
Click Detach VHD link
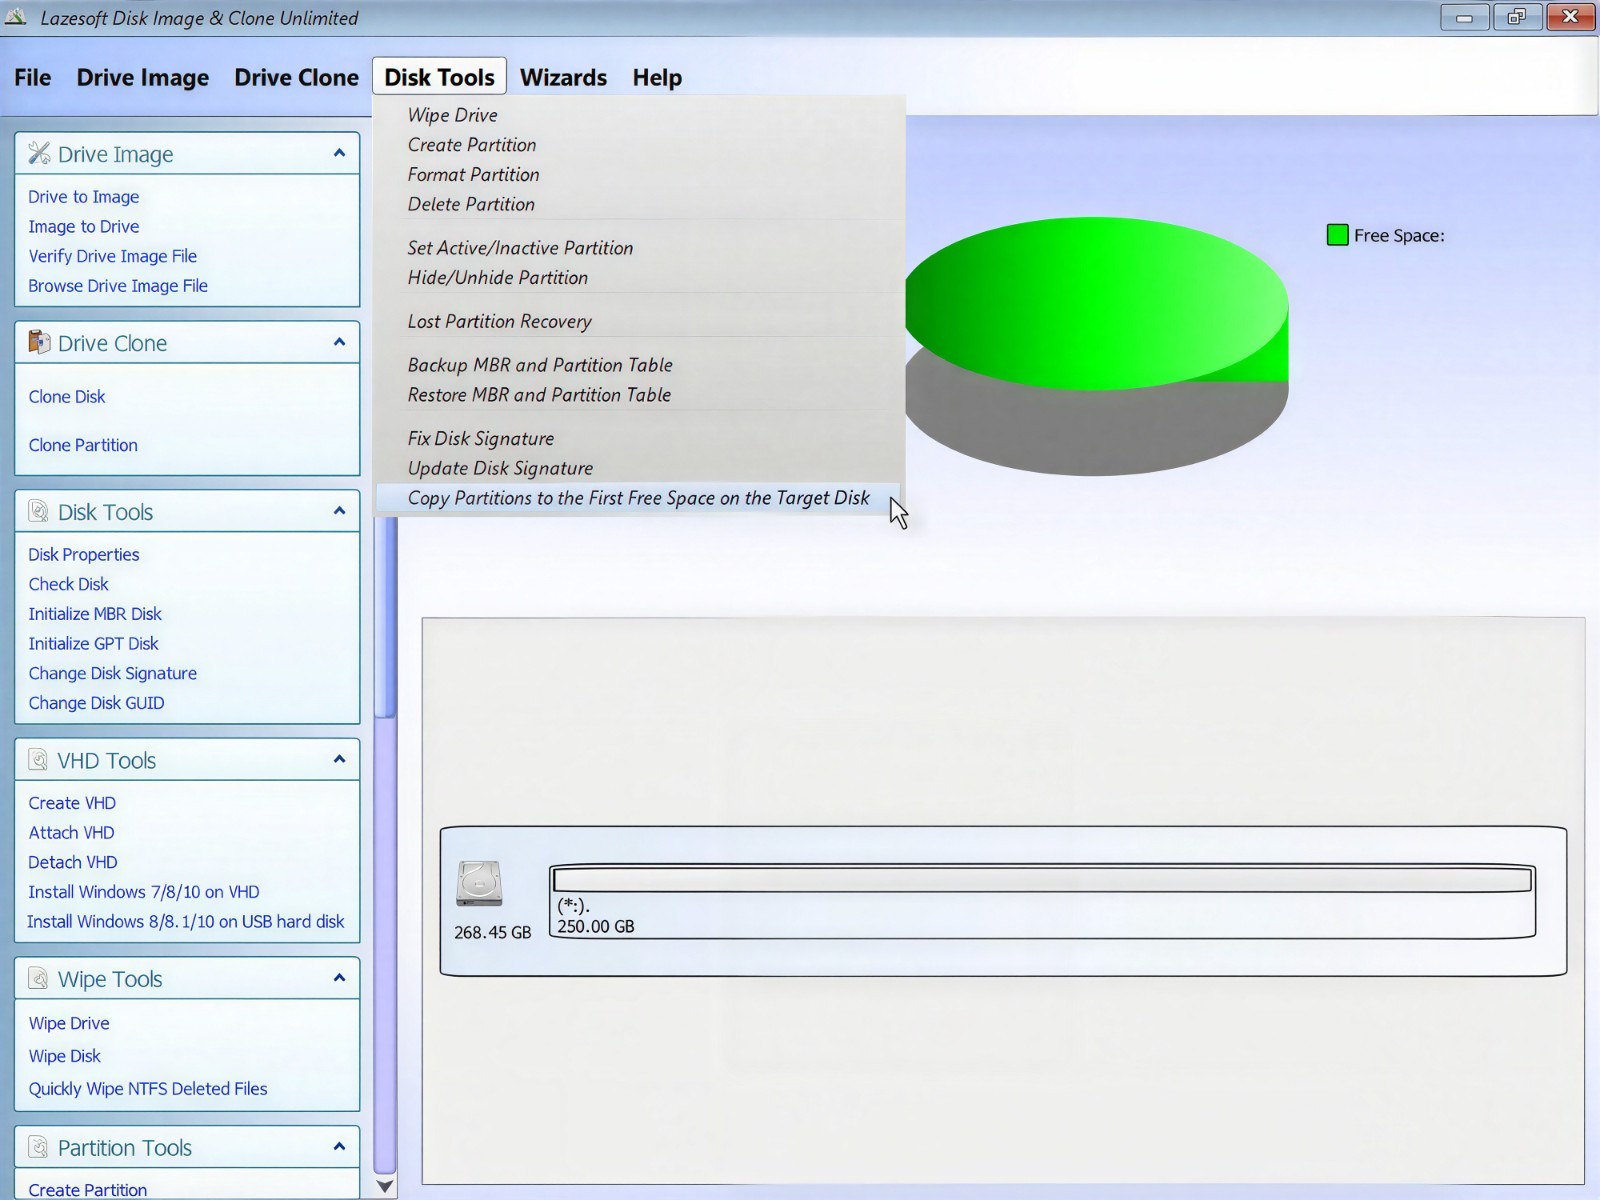73,862
